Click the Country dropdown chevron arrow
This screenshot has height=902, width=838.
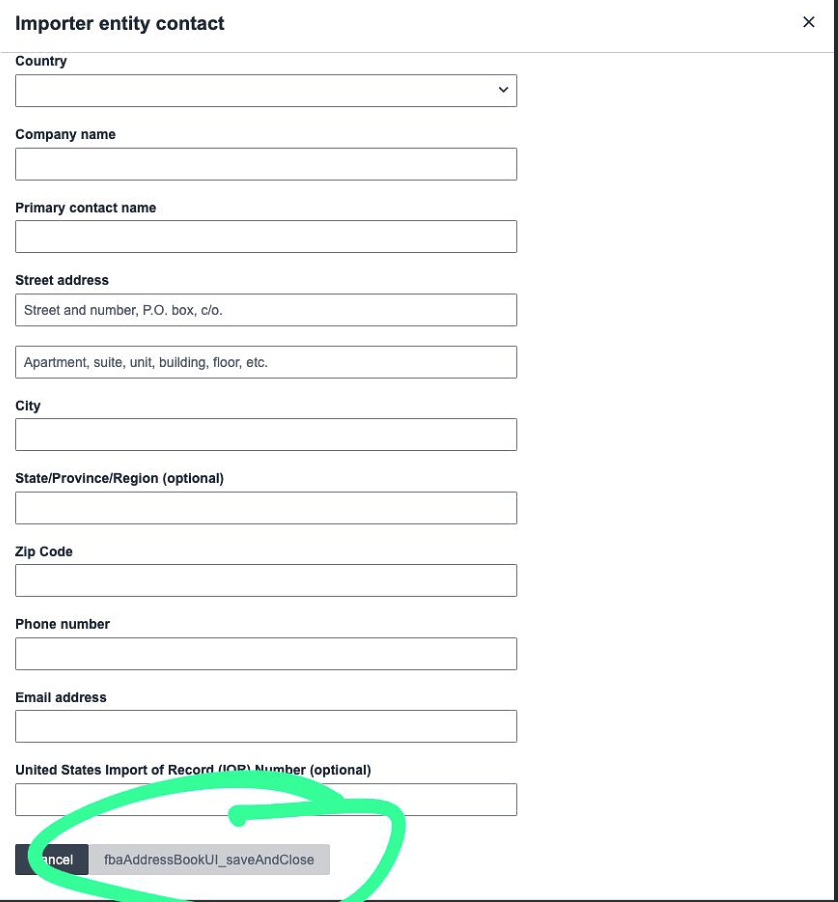[503, 90]
